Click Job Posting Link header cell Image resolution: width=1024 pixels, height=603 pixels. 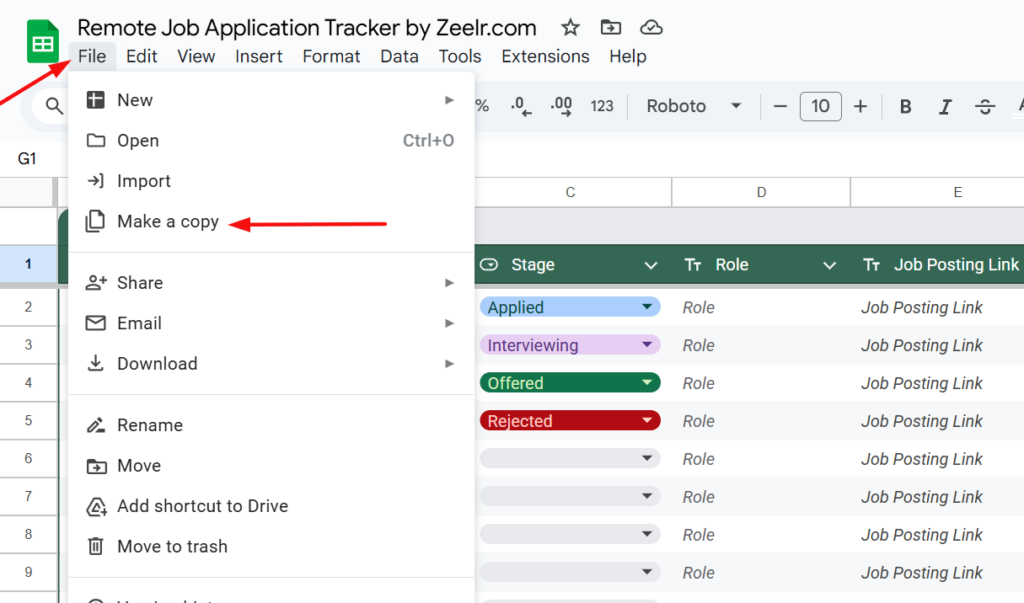[x=937, y=265]
